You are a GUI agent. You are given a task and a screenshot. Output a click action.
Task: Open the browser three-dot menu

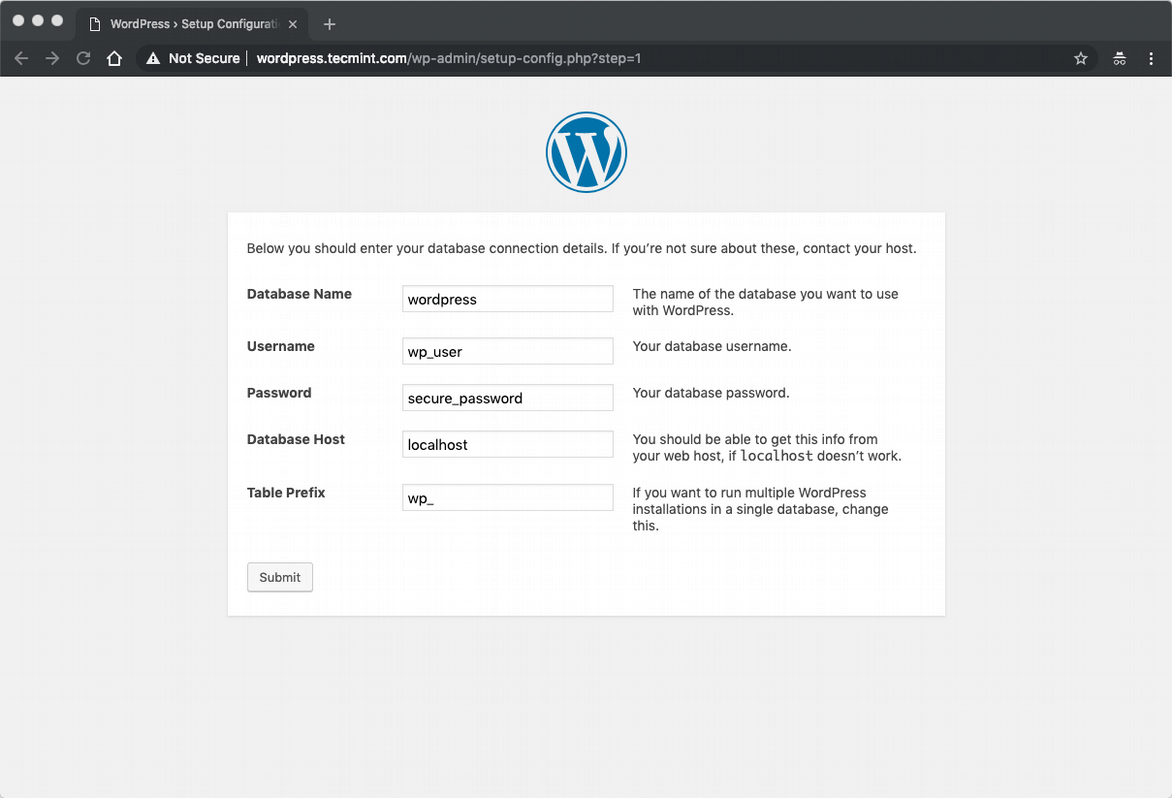(1151, 58)
